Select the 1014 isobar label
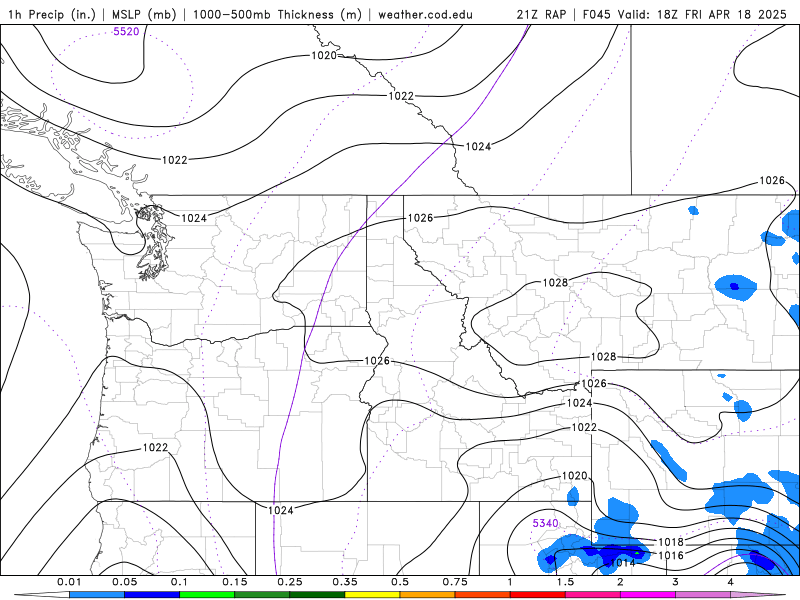The image size is (800, 600). (x=622, y=563)
